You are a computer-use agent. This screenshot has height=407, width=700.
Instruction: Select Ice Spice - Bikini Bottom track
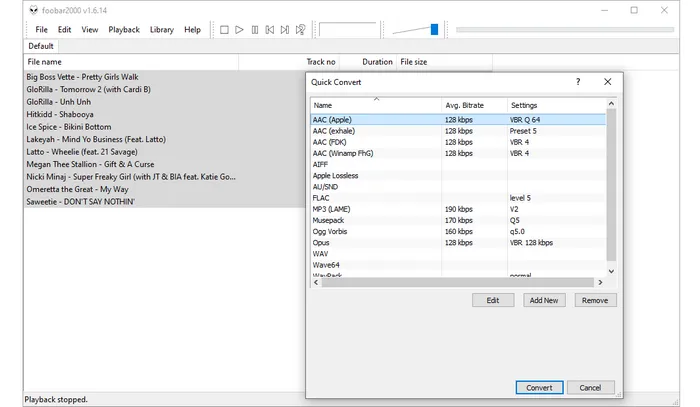click(x=164, y=127)
